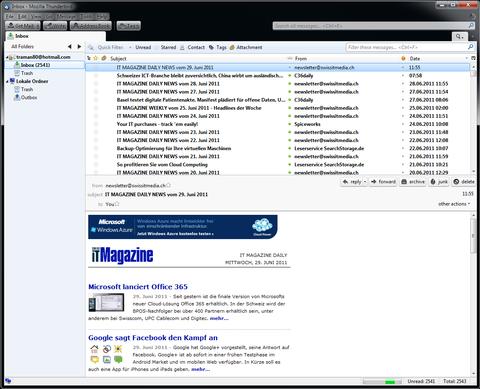
Task: Expand the other actions menu
Action: point(454,204)
